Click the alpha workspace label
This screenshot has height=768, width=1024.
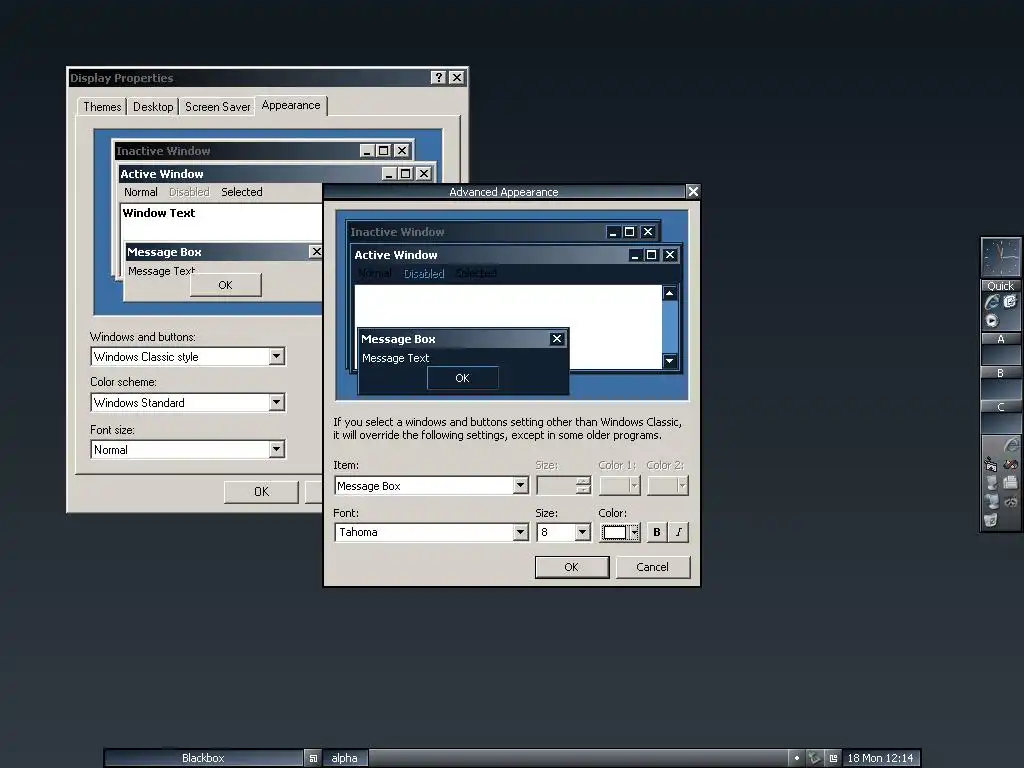pyautogui.click(x=344, y=758)
